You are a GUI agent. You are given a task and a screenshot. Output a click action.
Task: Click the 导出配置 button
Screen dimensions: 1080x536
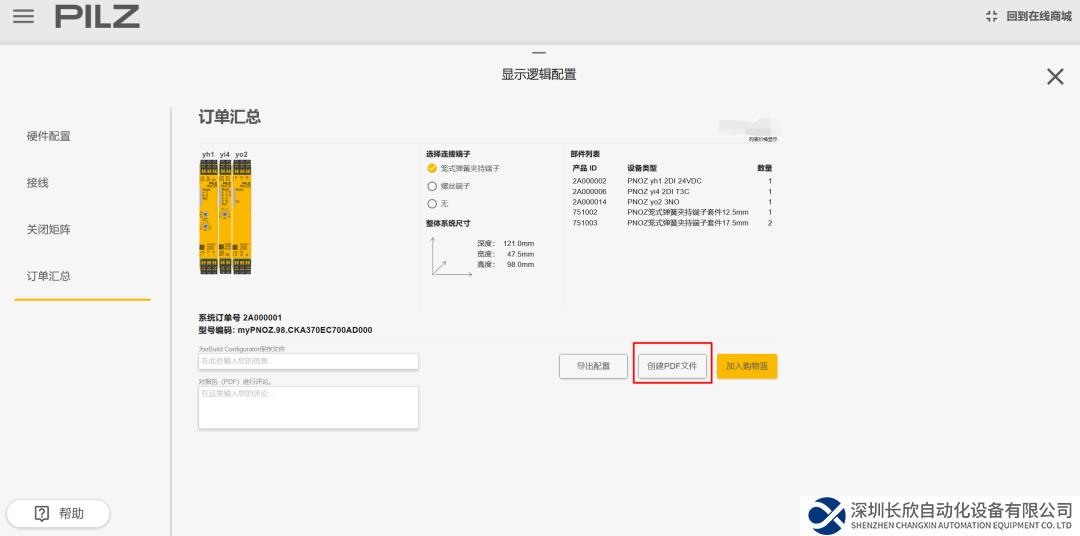(x=593, y=367)
